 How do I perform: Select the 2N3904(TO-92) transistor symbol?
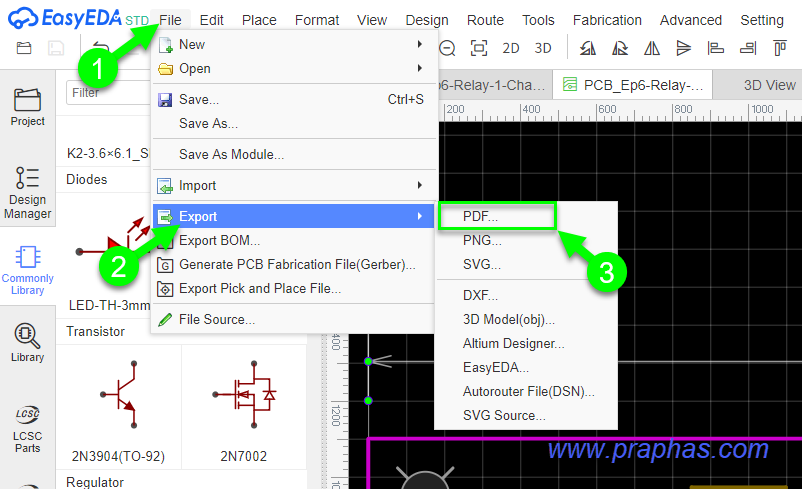(x=118, y=408)
